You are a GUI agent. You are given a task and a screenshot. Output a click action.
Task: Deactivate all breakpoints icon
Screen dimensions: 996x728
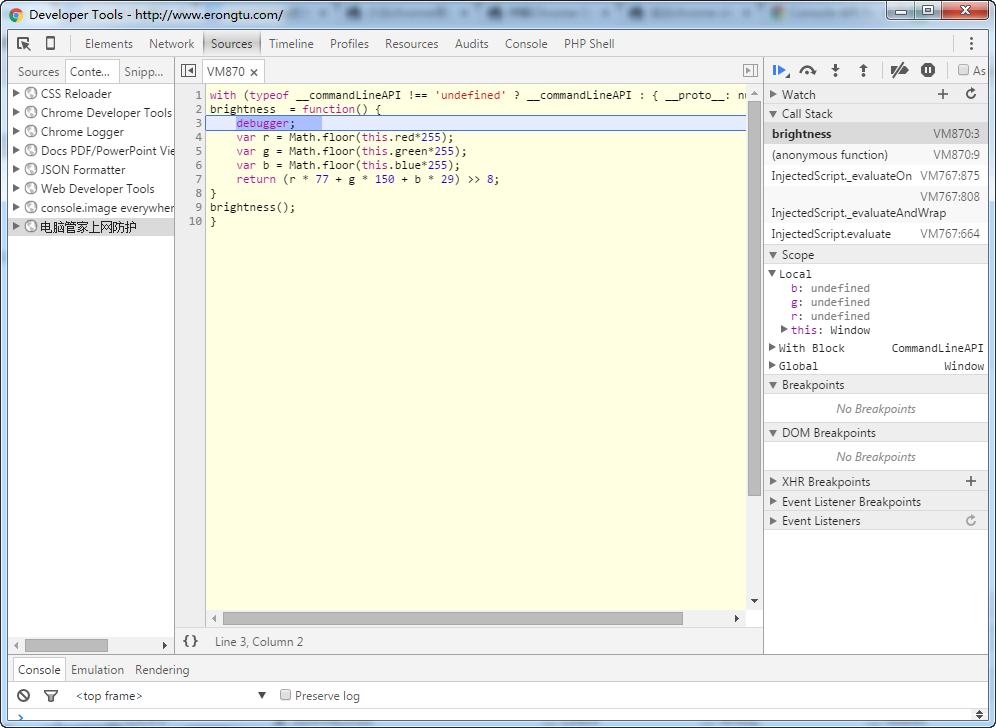(x=899, y=70)
